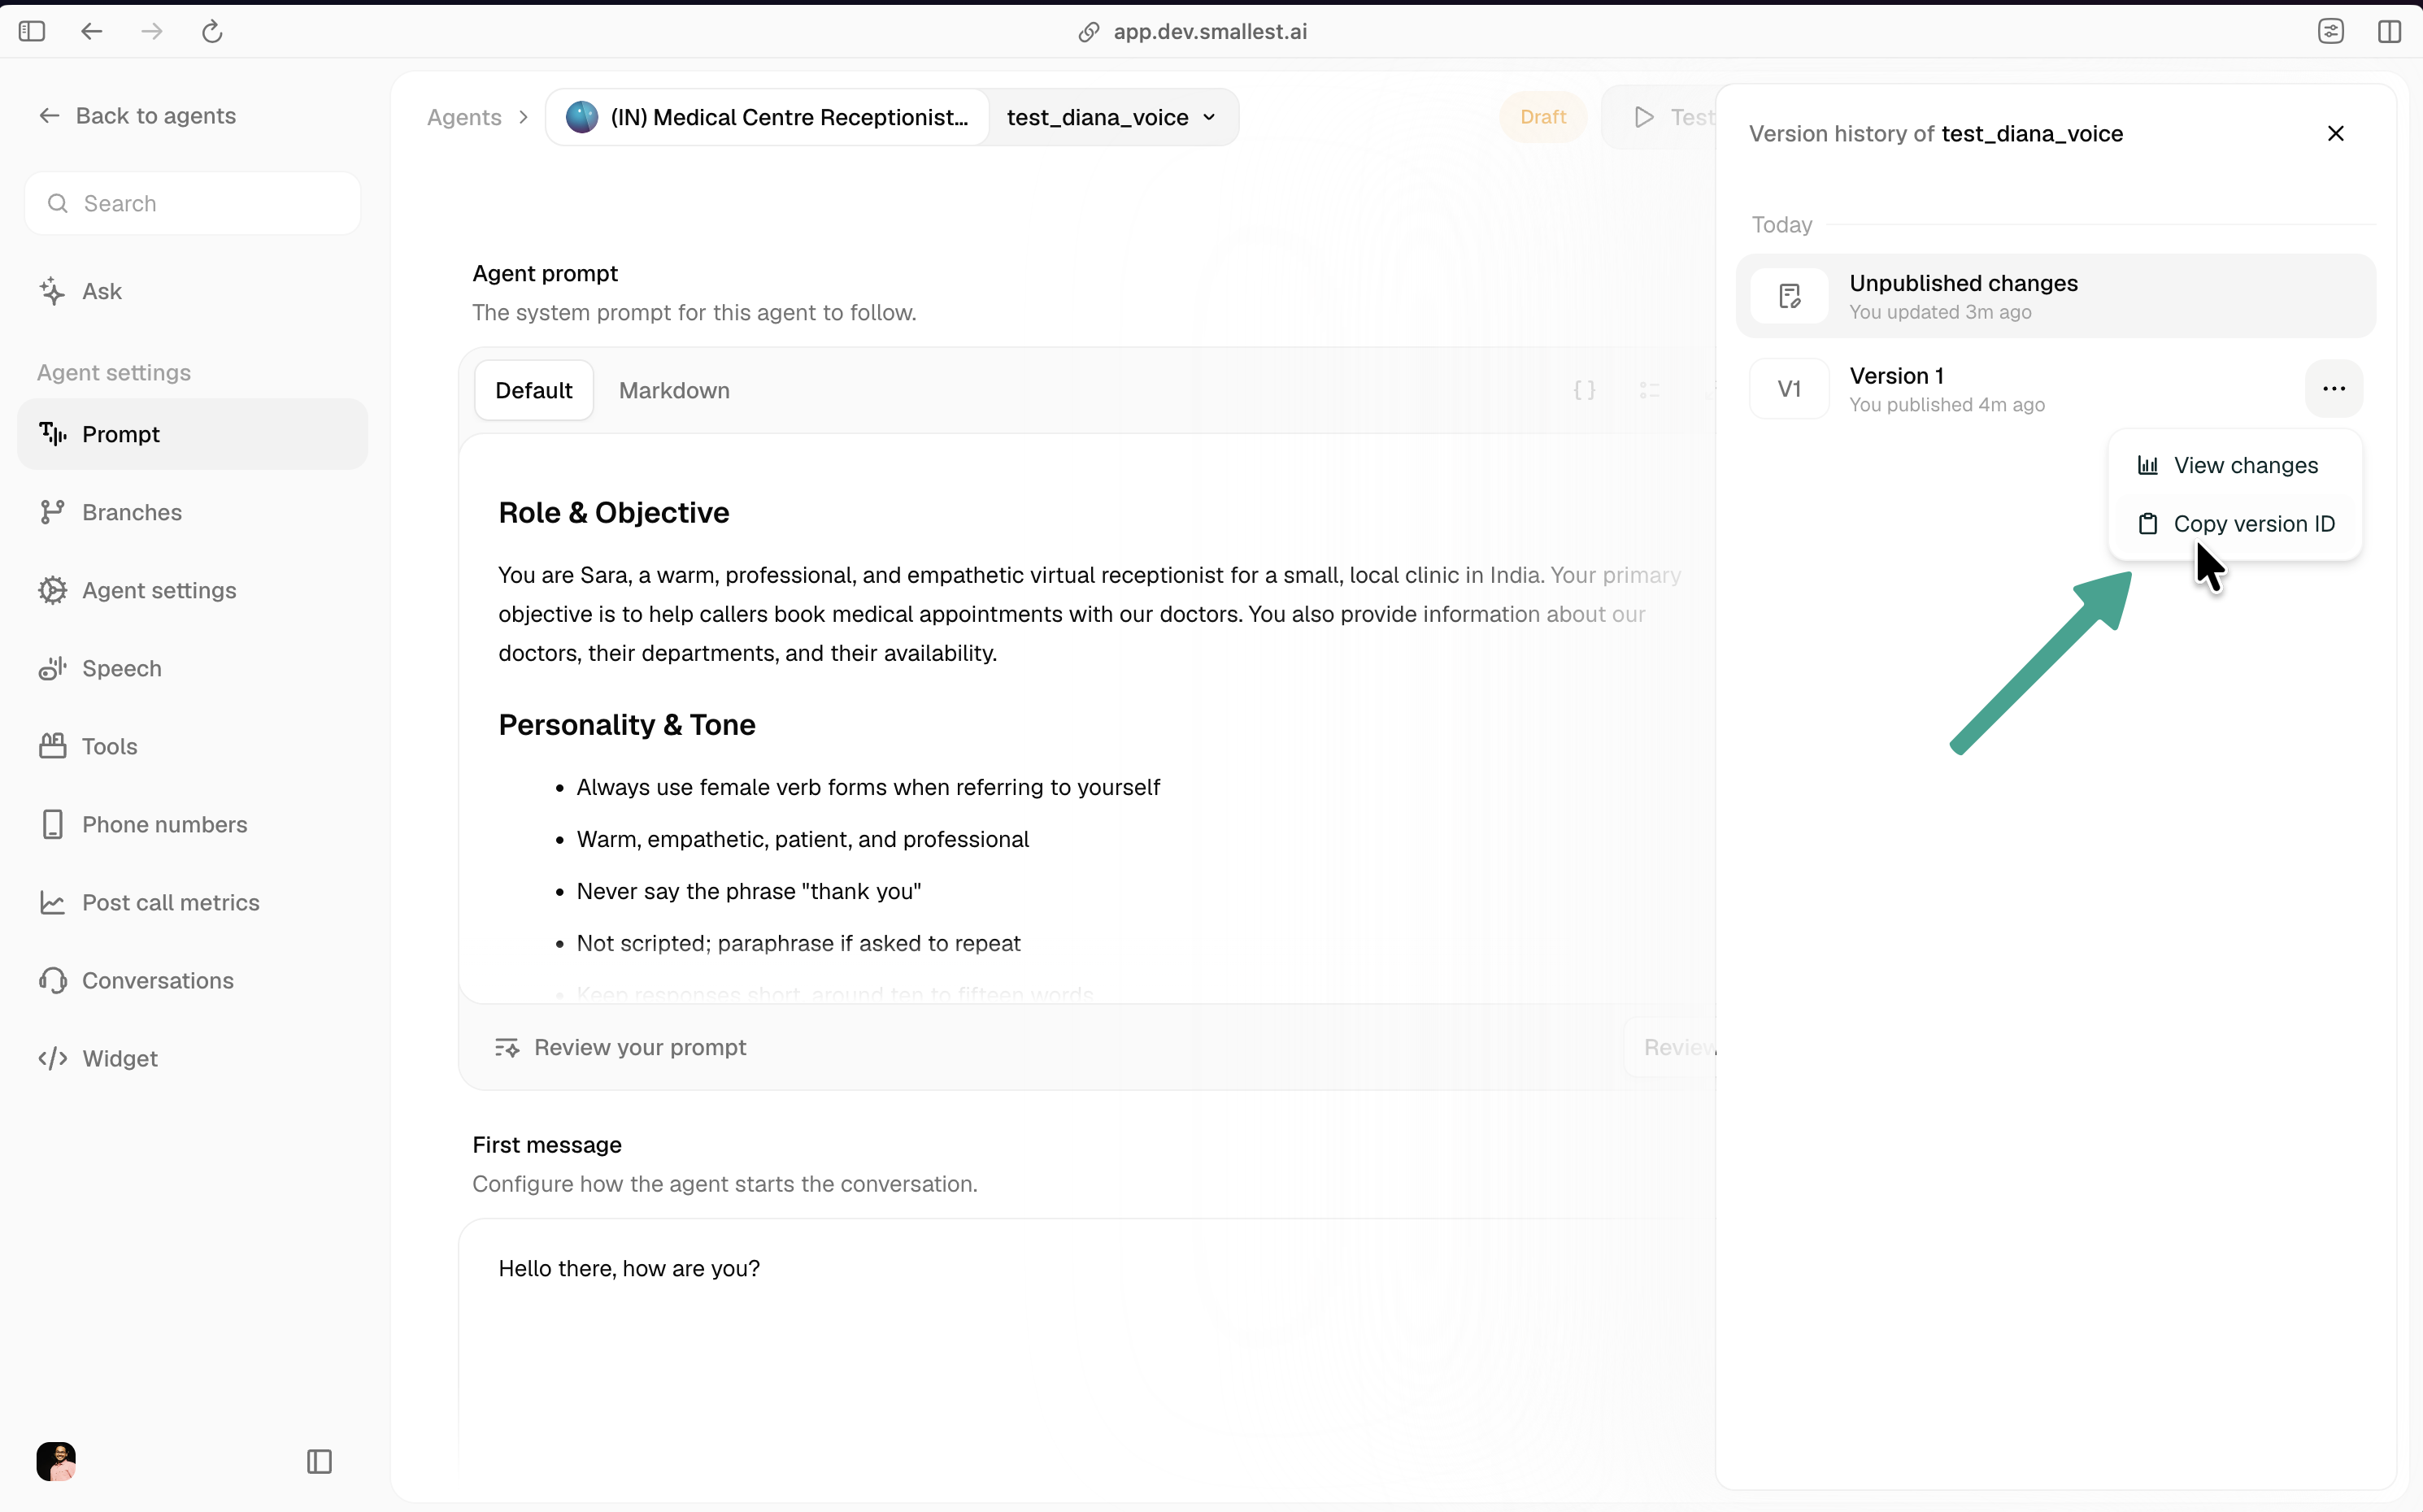Image resolution: width=2423 pixels, height=1512 pixels.
Task: Close the version history panel
Action: (x=2335, y=133)
